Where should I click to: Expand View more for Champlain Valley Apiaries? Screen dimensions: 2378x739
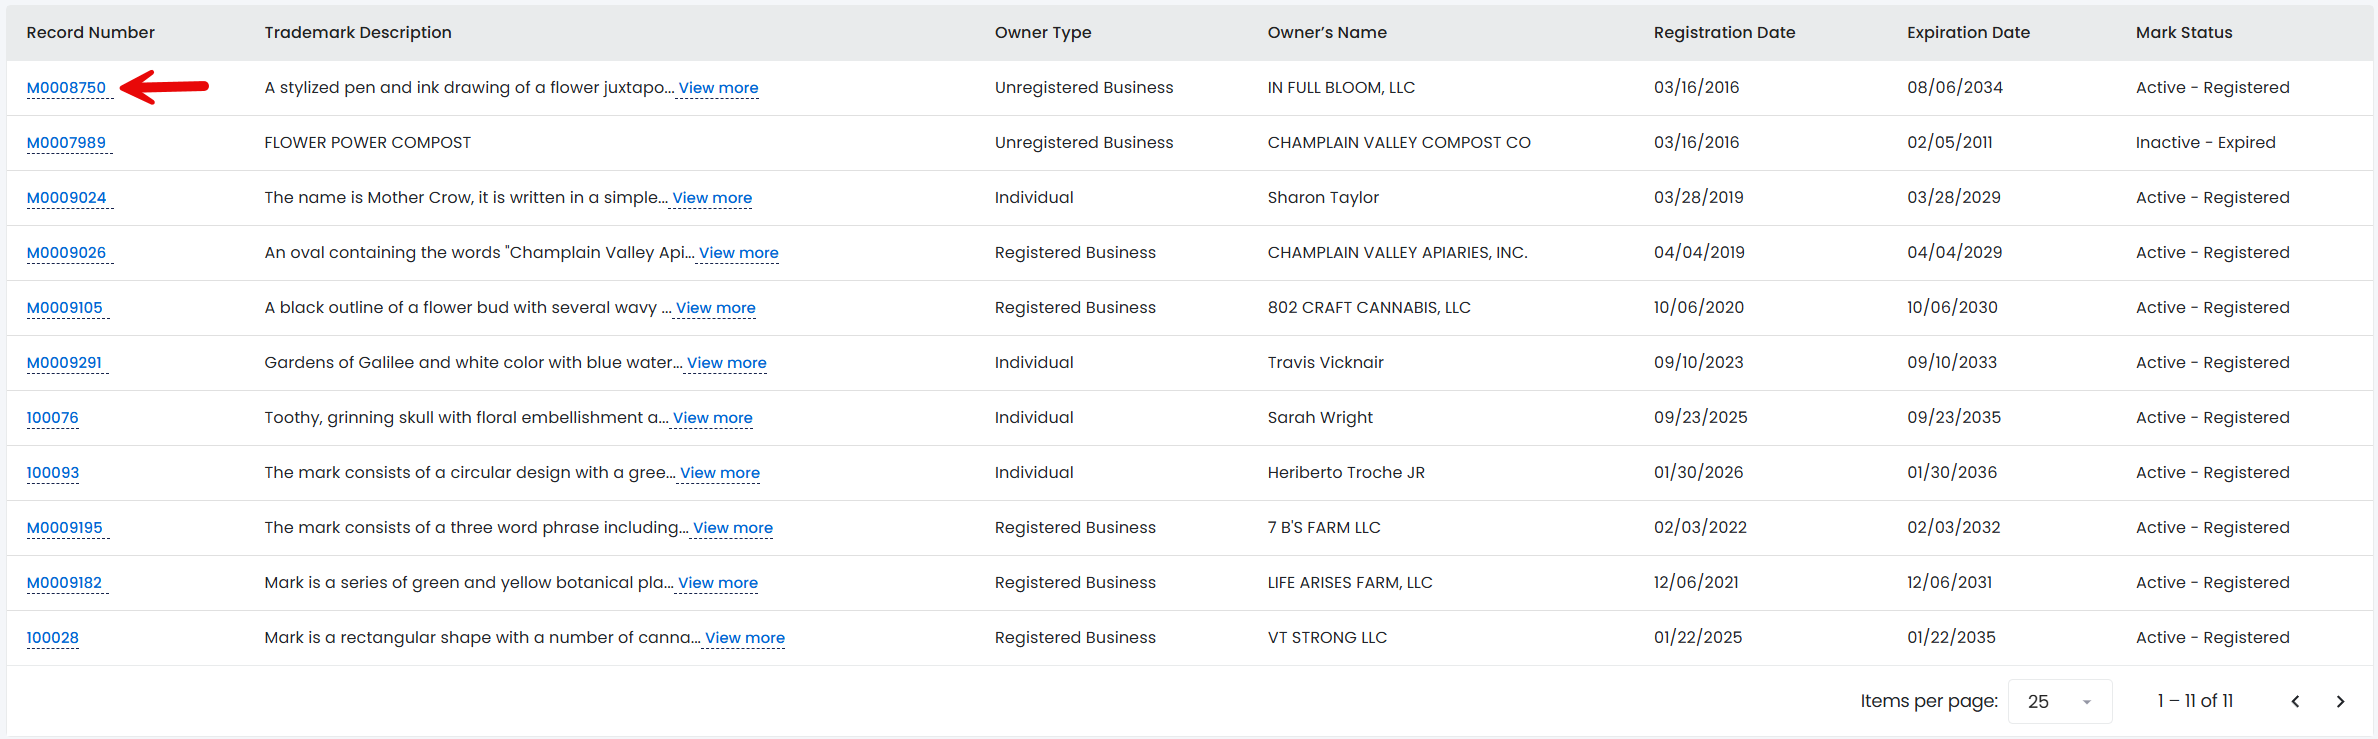[x=739, y=253]
